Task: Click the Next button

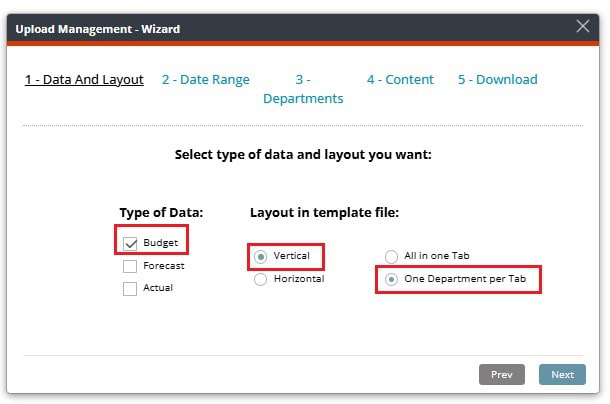Action: tap(562, 374)
